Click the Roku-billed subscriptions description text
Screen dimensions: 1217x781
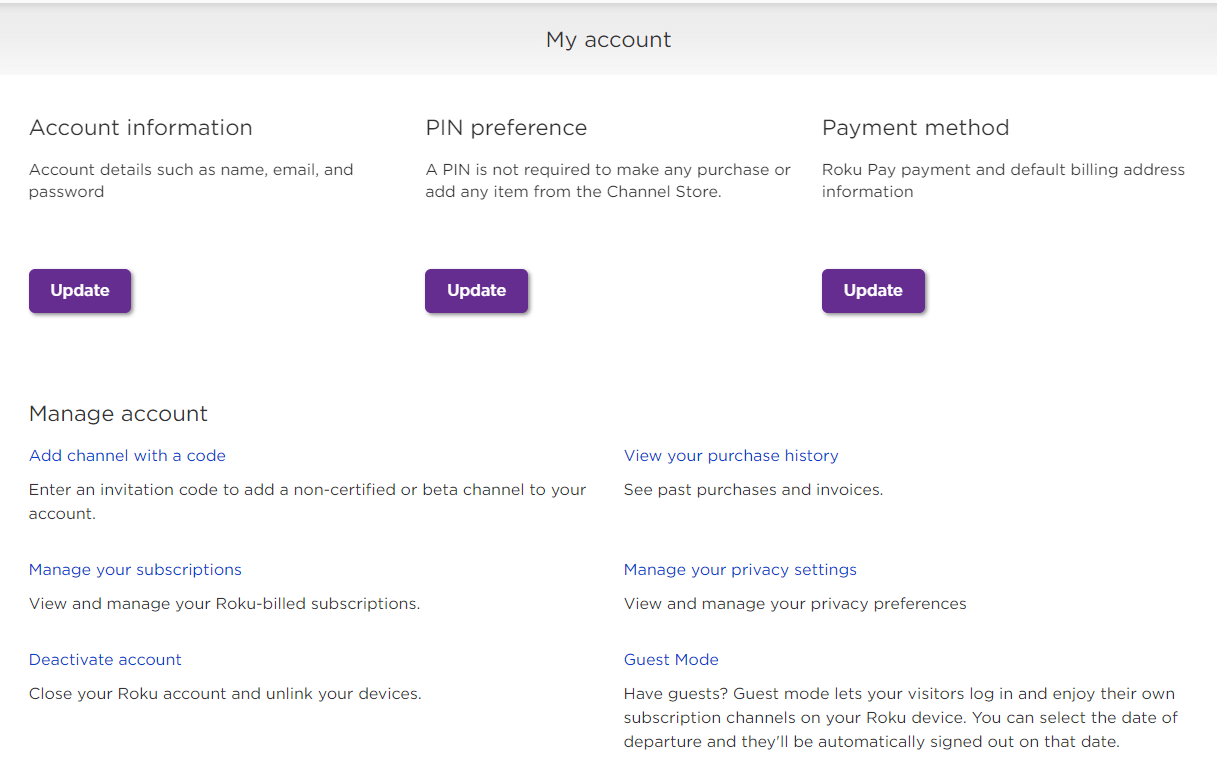(224, 604)
